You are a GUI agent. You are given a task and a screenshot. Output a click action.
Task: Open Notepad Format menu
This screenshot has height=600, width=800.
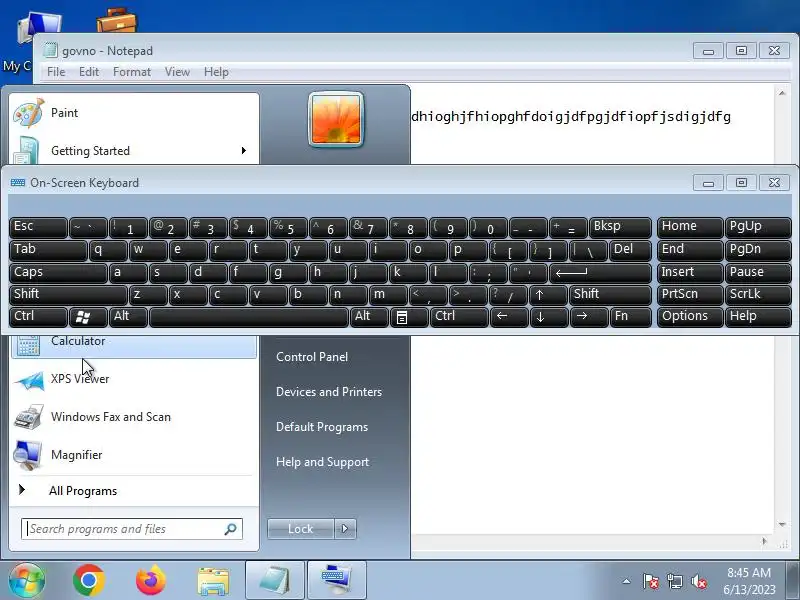tap(132, 72)
